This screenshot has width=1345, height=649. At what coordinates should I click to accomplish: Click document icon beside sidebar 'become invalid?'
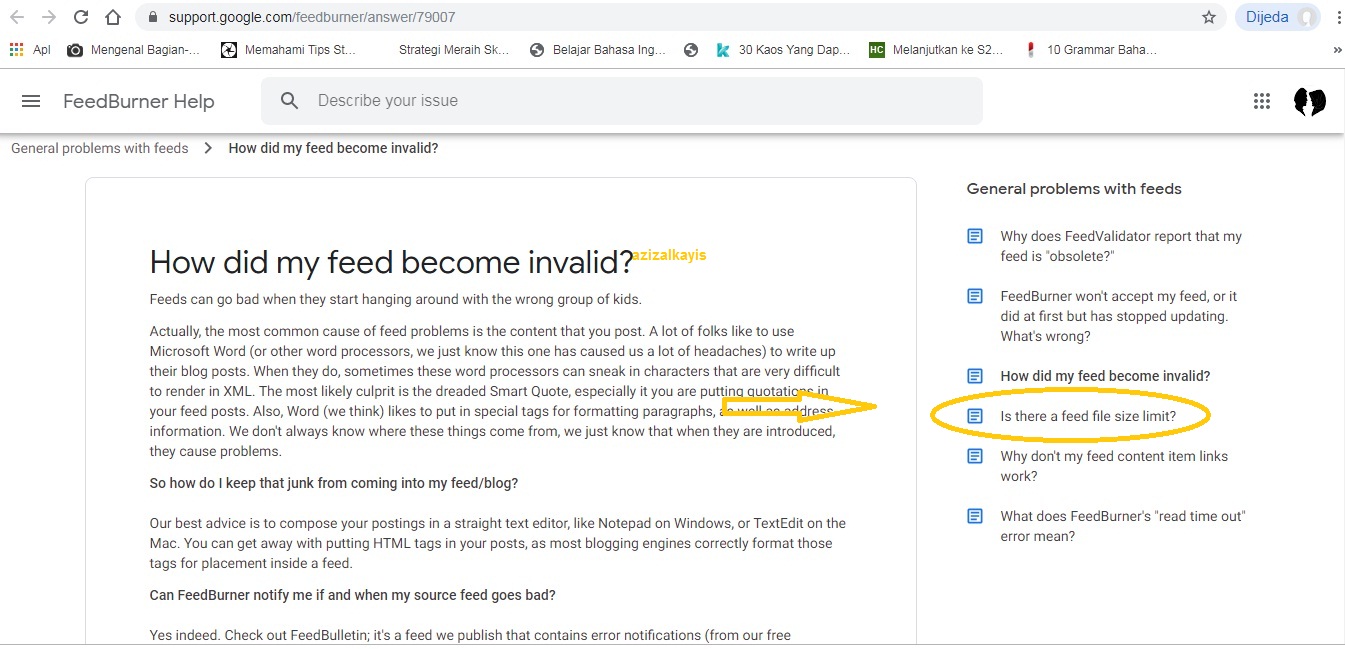click(x=975, y=376)
